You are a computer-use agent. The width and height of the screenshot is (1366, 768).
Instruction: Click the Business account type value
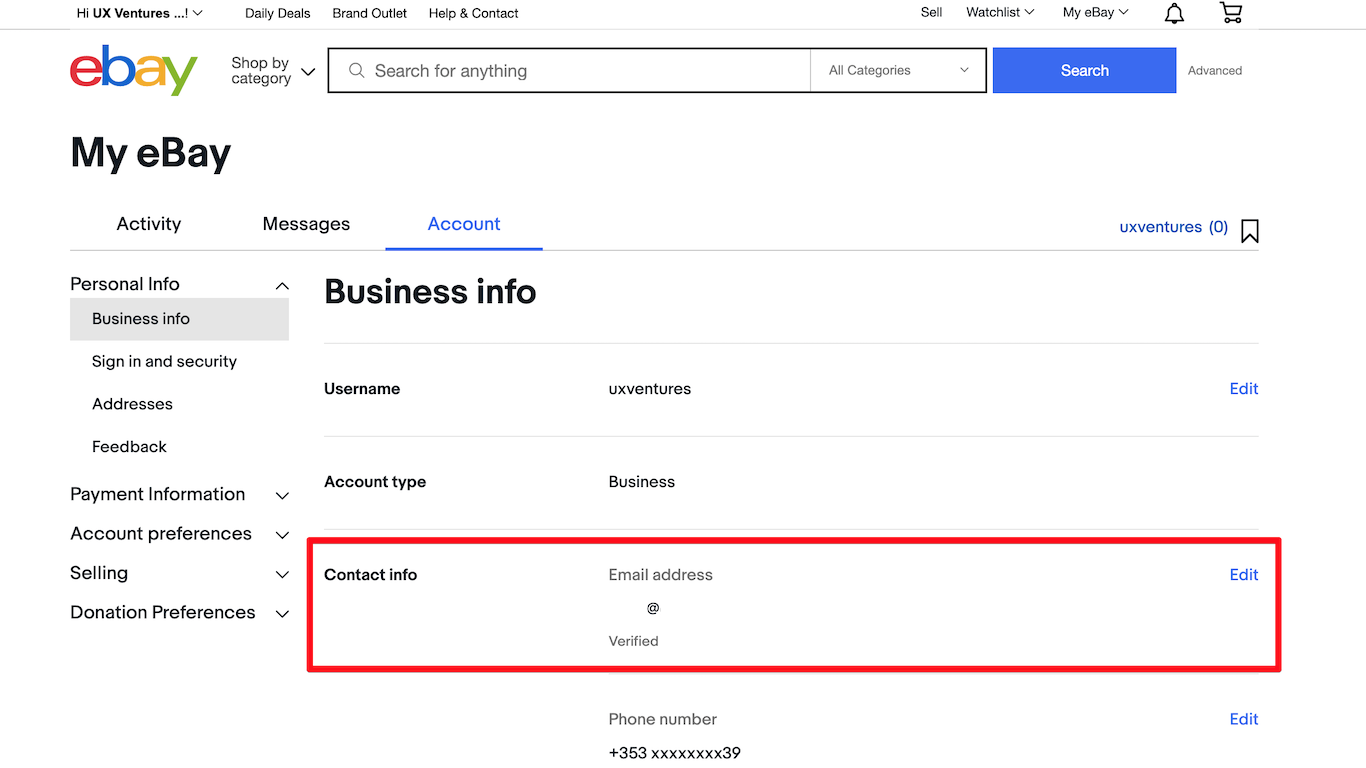[x=642, y=482]
